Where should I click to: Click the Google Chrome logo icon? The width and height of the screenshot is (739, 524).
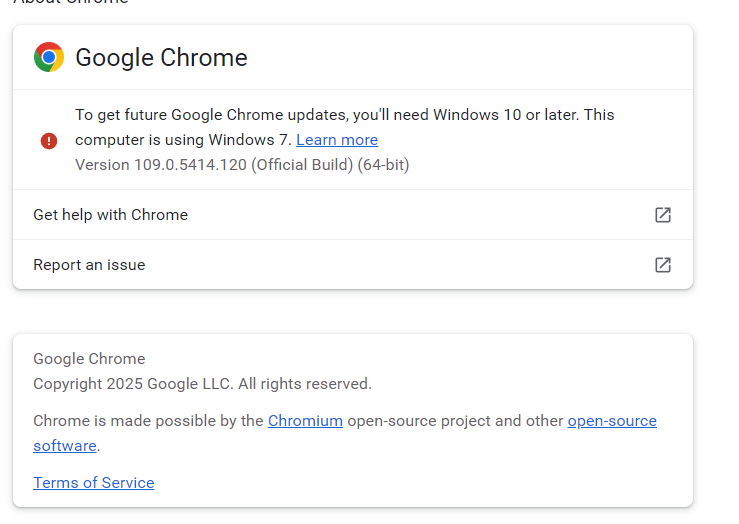[x=49, y=57]
